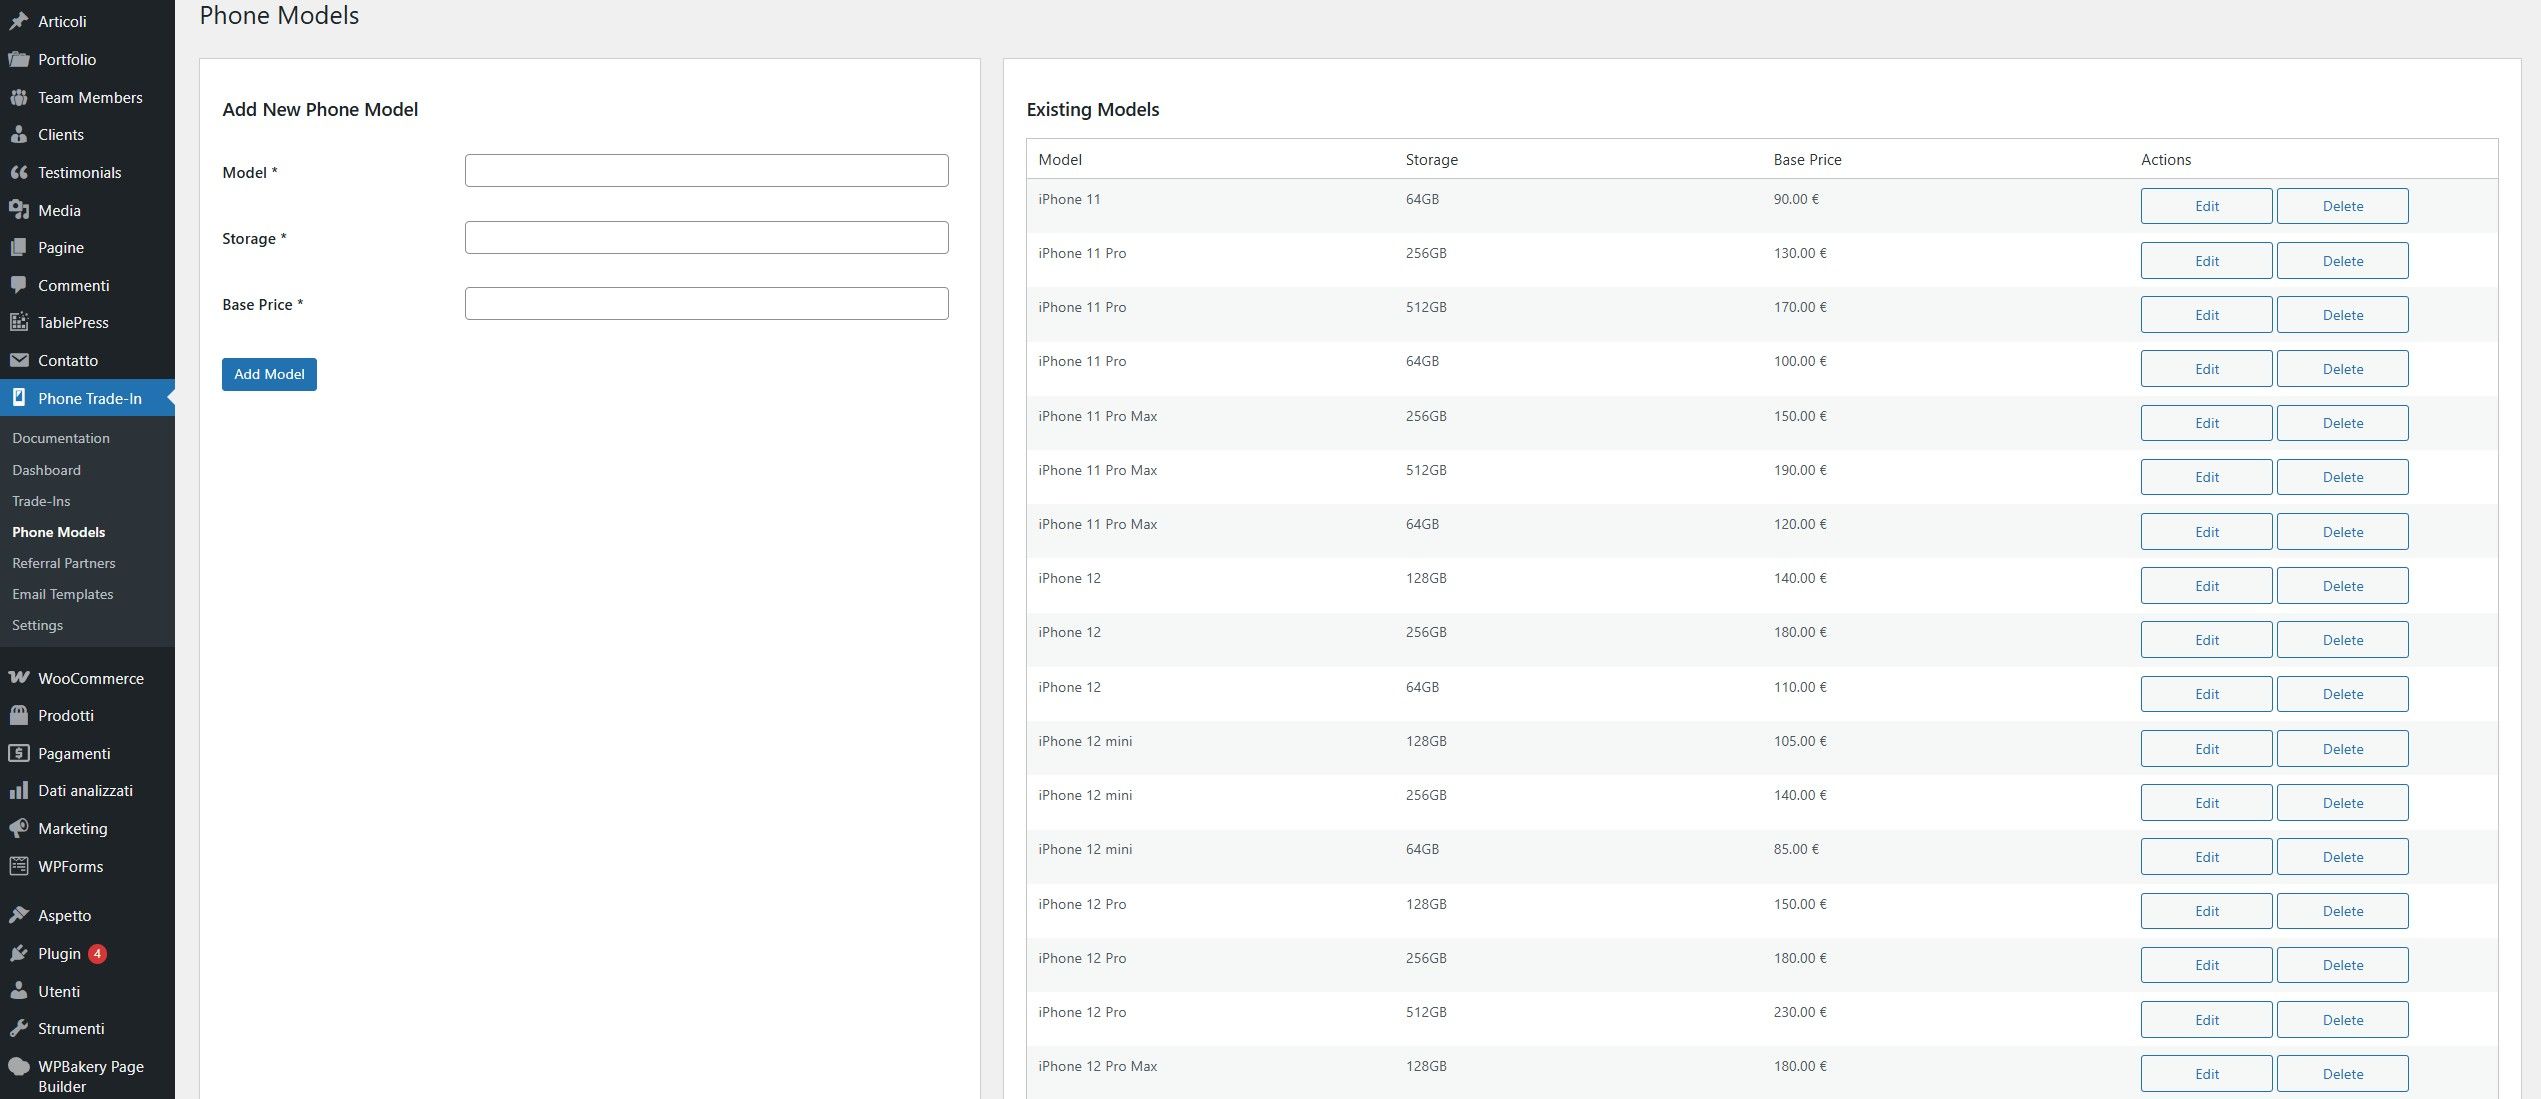
Task: Open the Referral Partners submenu item
Action: pos(63,563)
